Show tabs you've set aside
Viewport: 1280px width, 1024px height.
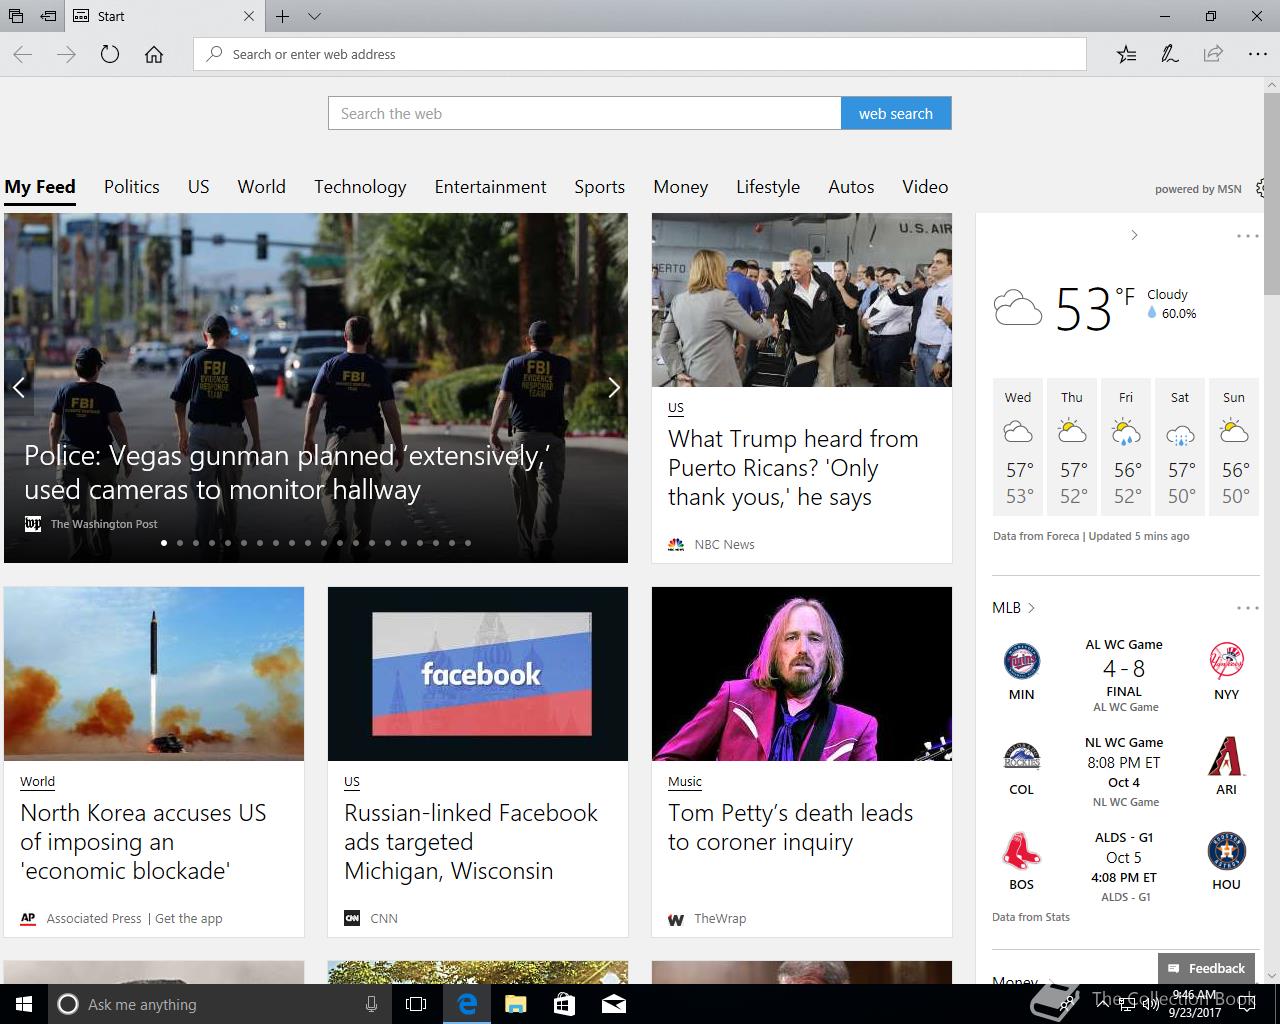pyautogui.click(x=16, y=16)
